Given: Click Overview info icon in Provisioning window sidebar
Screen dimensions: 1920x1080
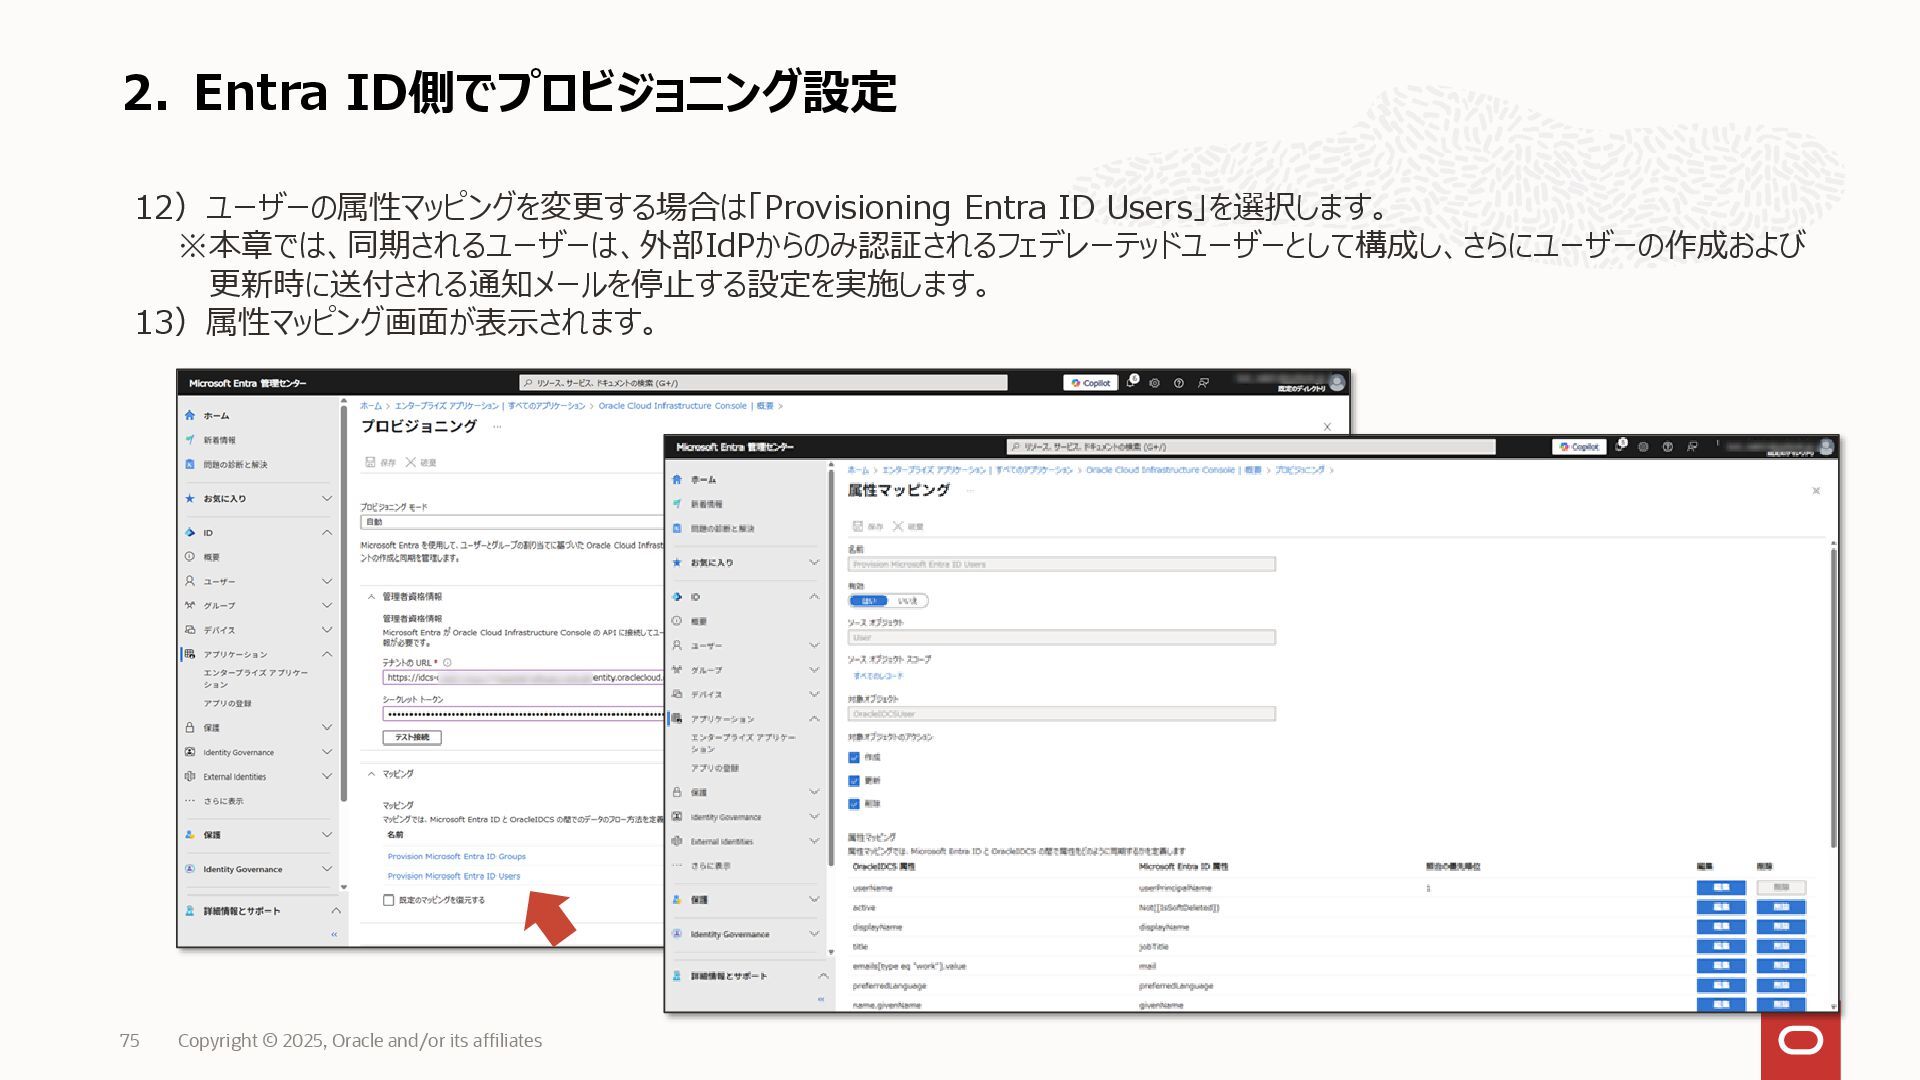Looking at the screenshot, I should tap(190, 557).
